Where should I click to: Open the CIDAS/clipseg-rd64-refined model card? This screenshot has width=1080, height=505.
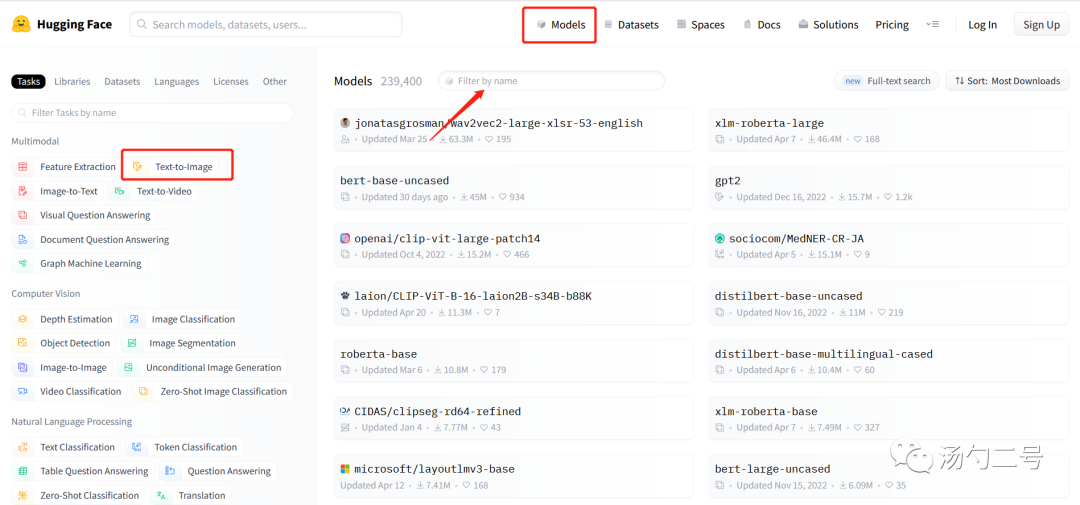pos(514,419)
